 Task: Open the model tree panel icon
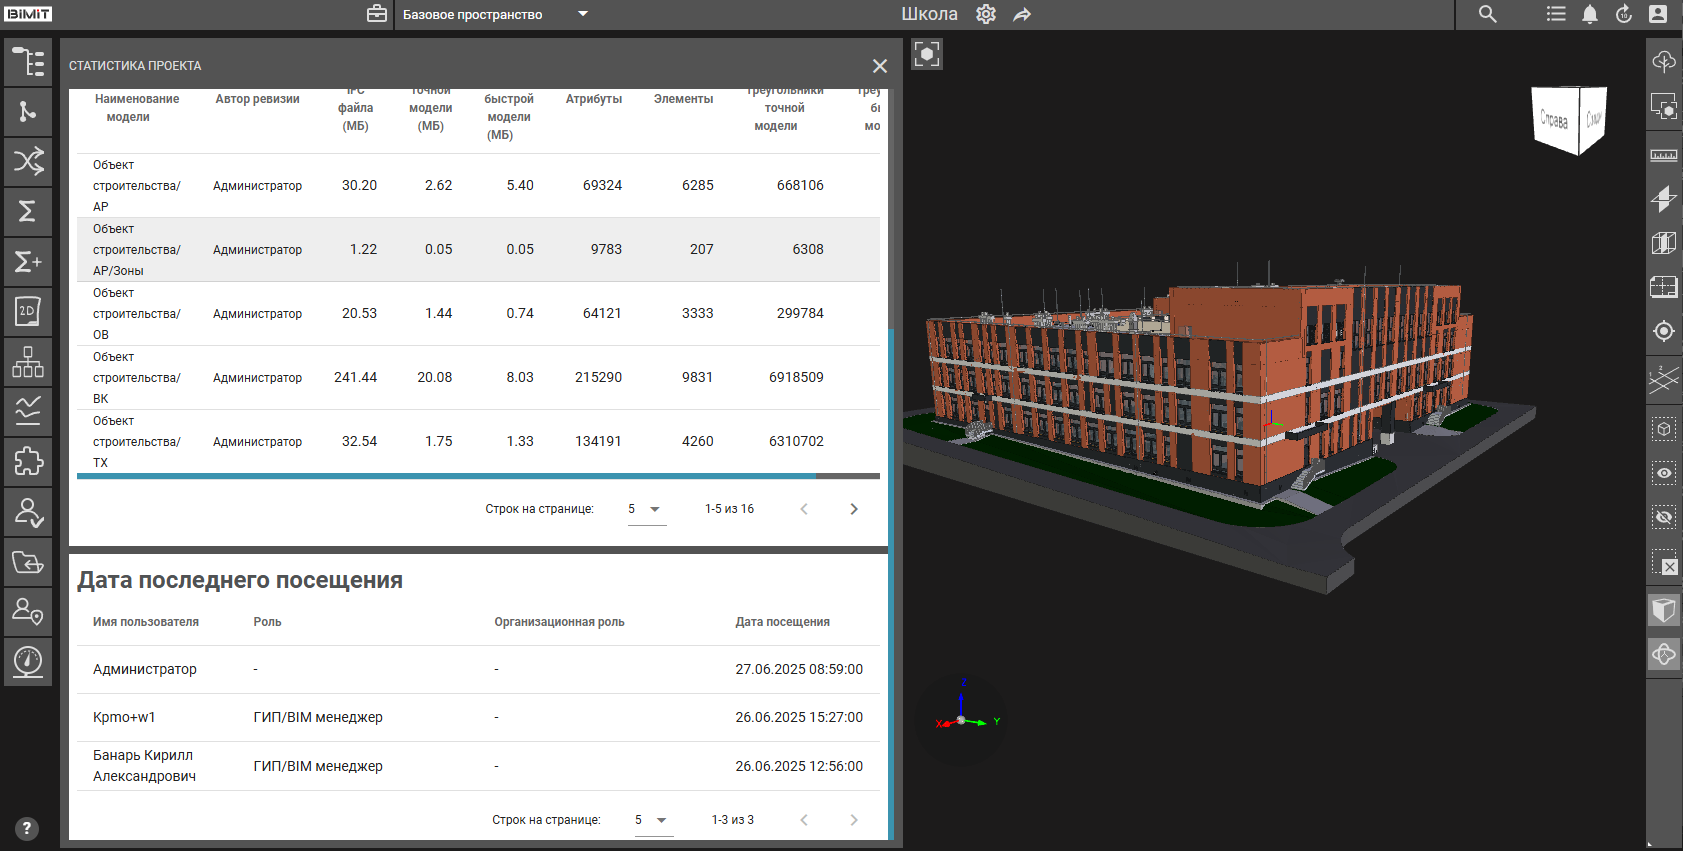pos(28,62)
